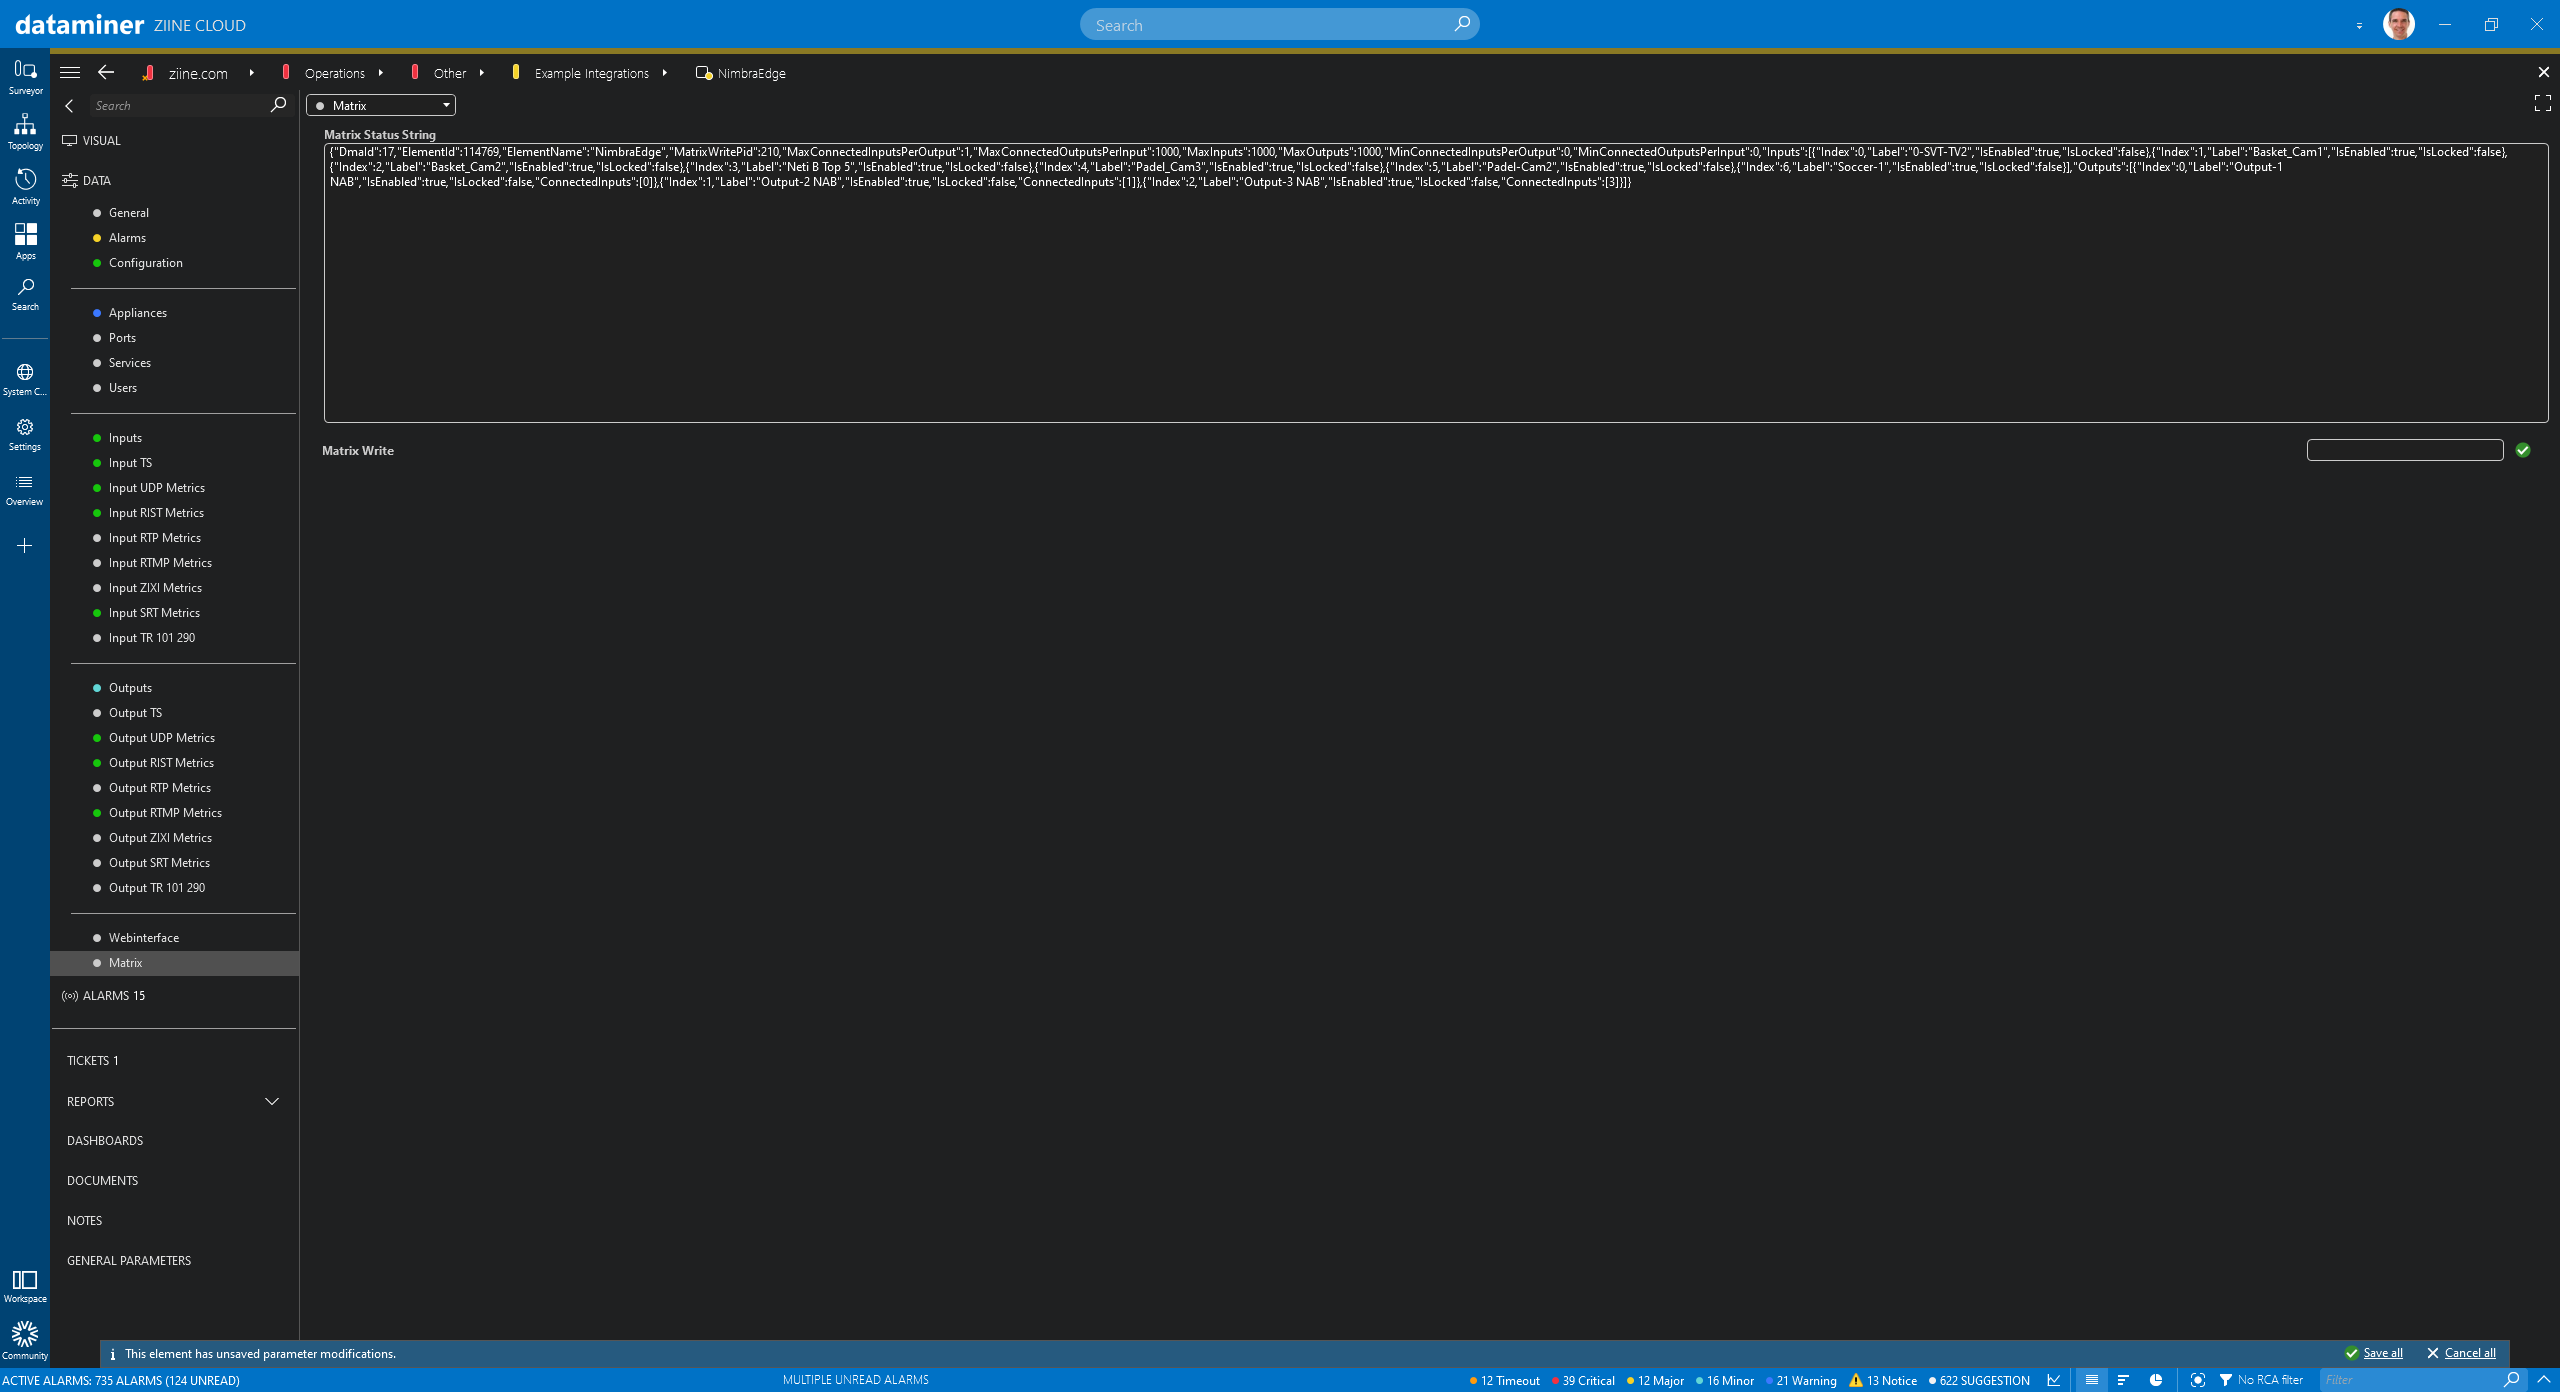
Task: Collapse the side panel with chevron
Action: 69,106
